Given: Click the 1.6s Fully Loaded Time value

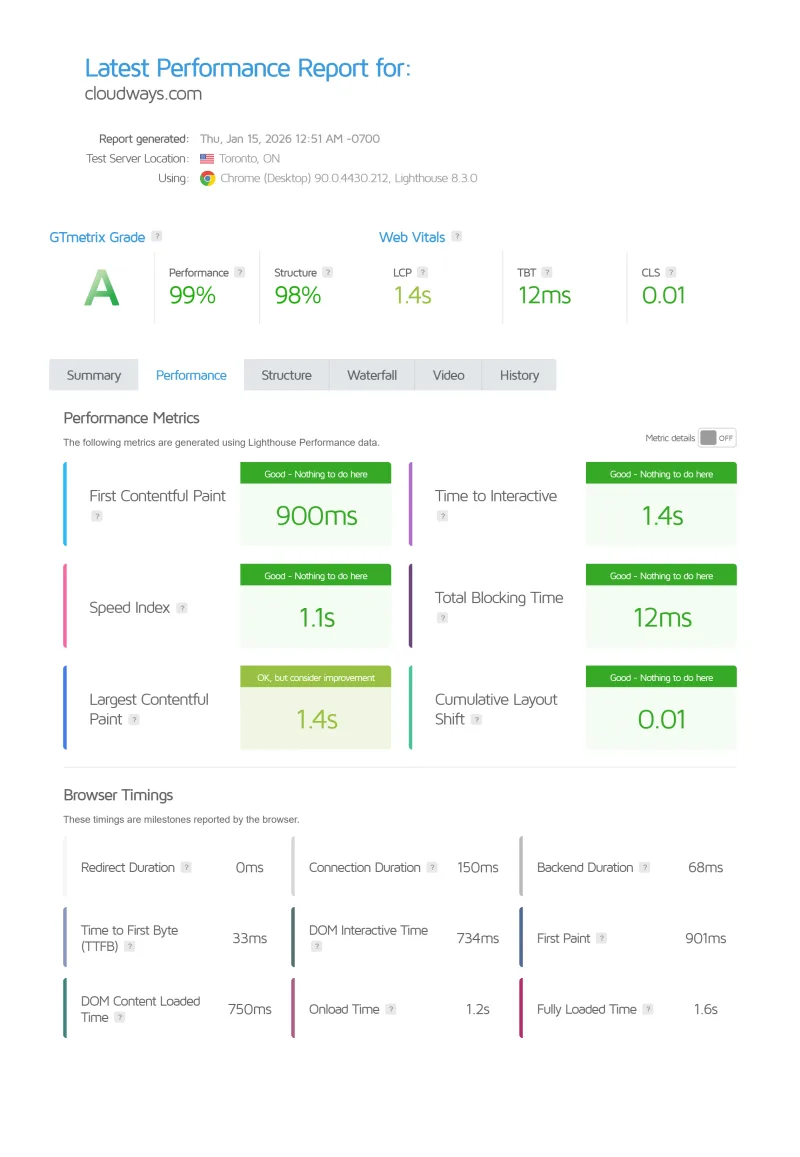Looking at the screenshot, I should (706, 1009).
